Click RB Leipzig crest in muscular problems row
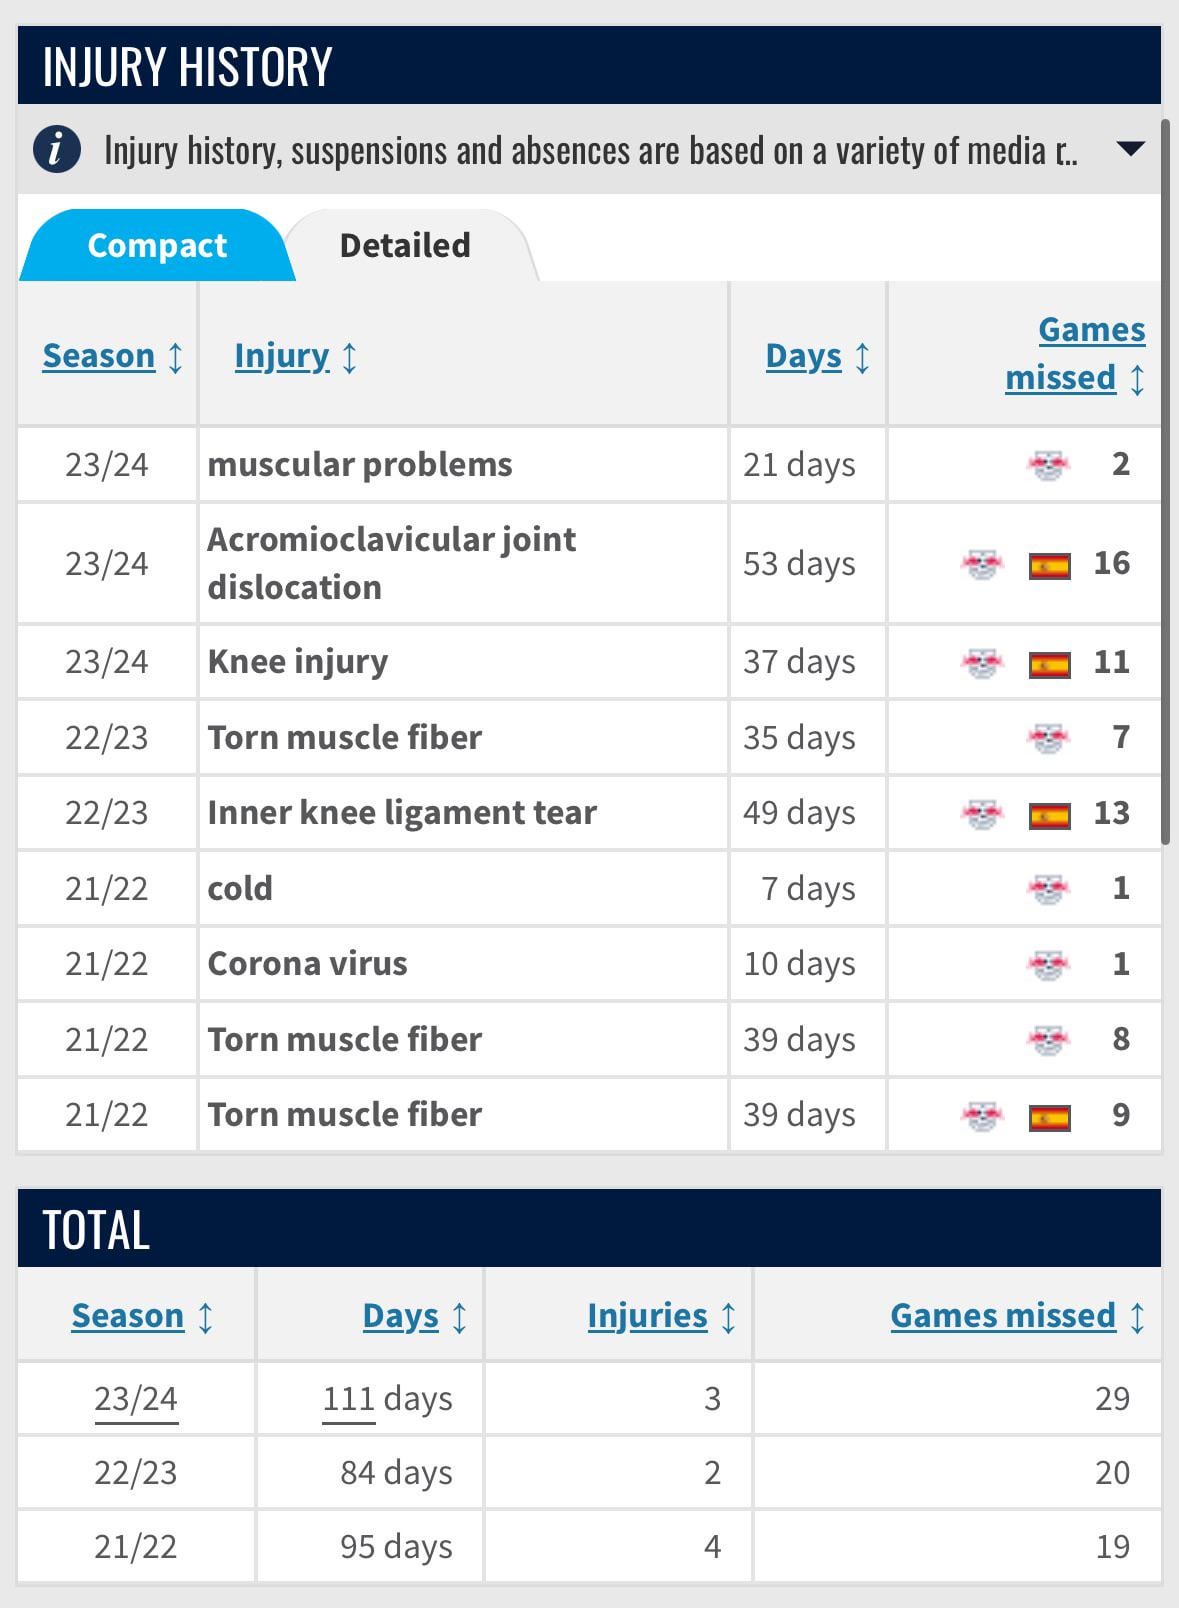 pyautogui.click(x=1048, y=465)
